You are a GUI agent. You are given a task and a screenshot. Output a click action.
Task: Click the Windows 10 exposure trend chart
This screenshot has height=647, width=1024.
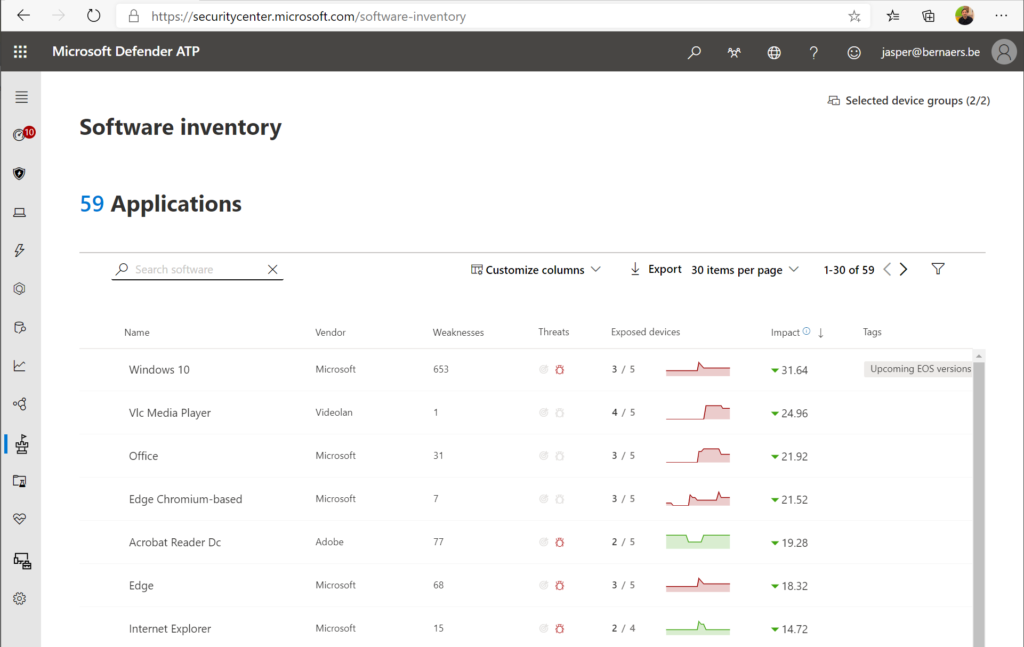pos(697,369)
